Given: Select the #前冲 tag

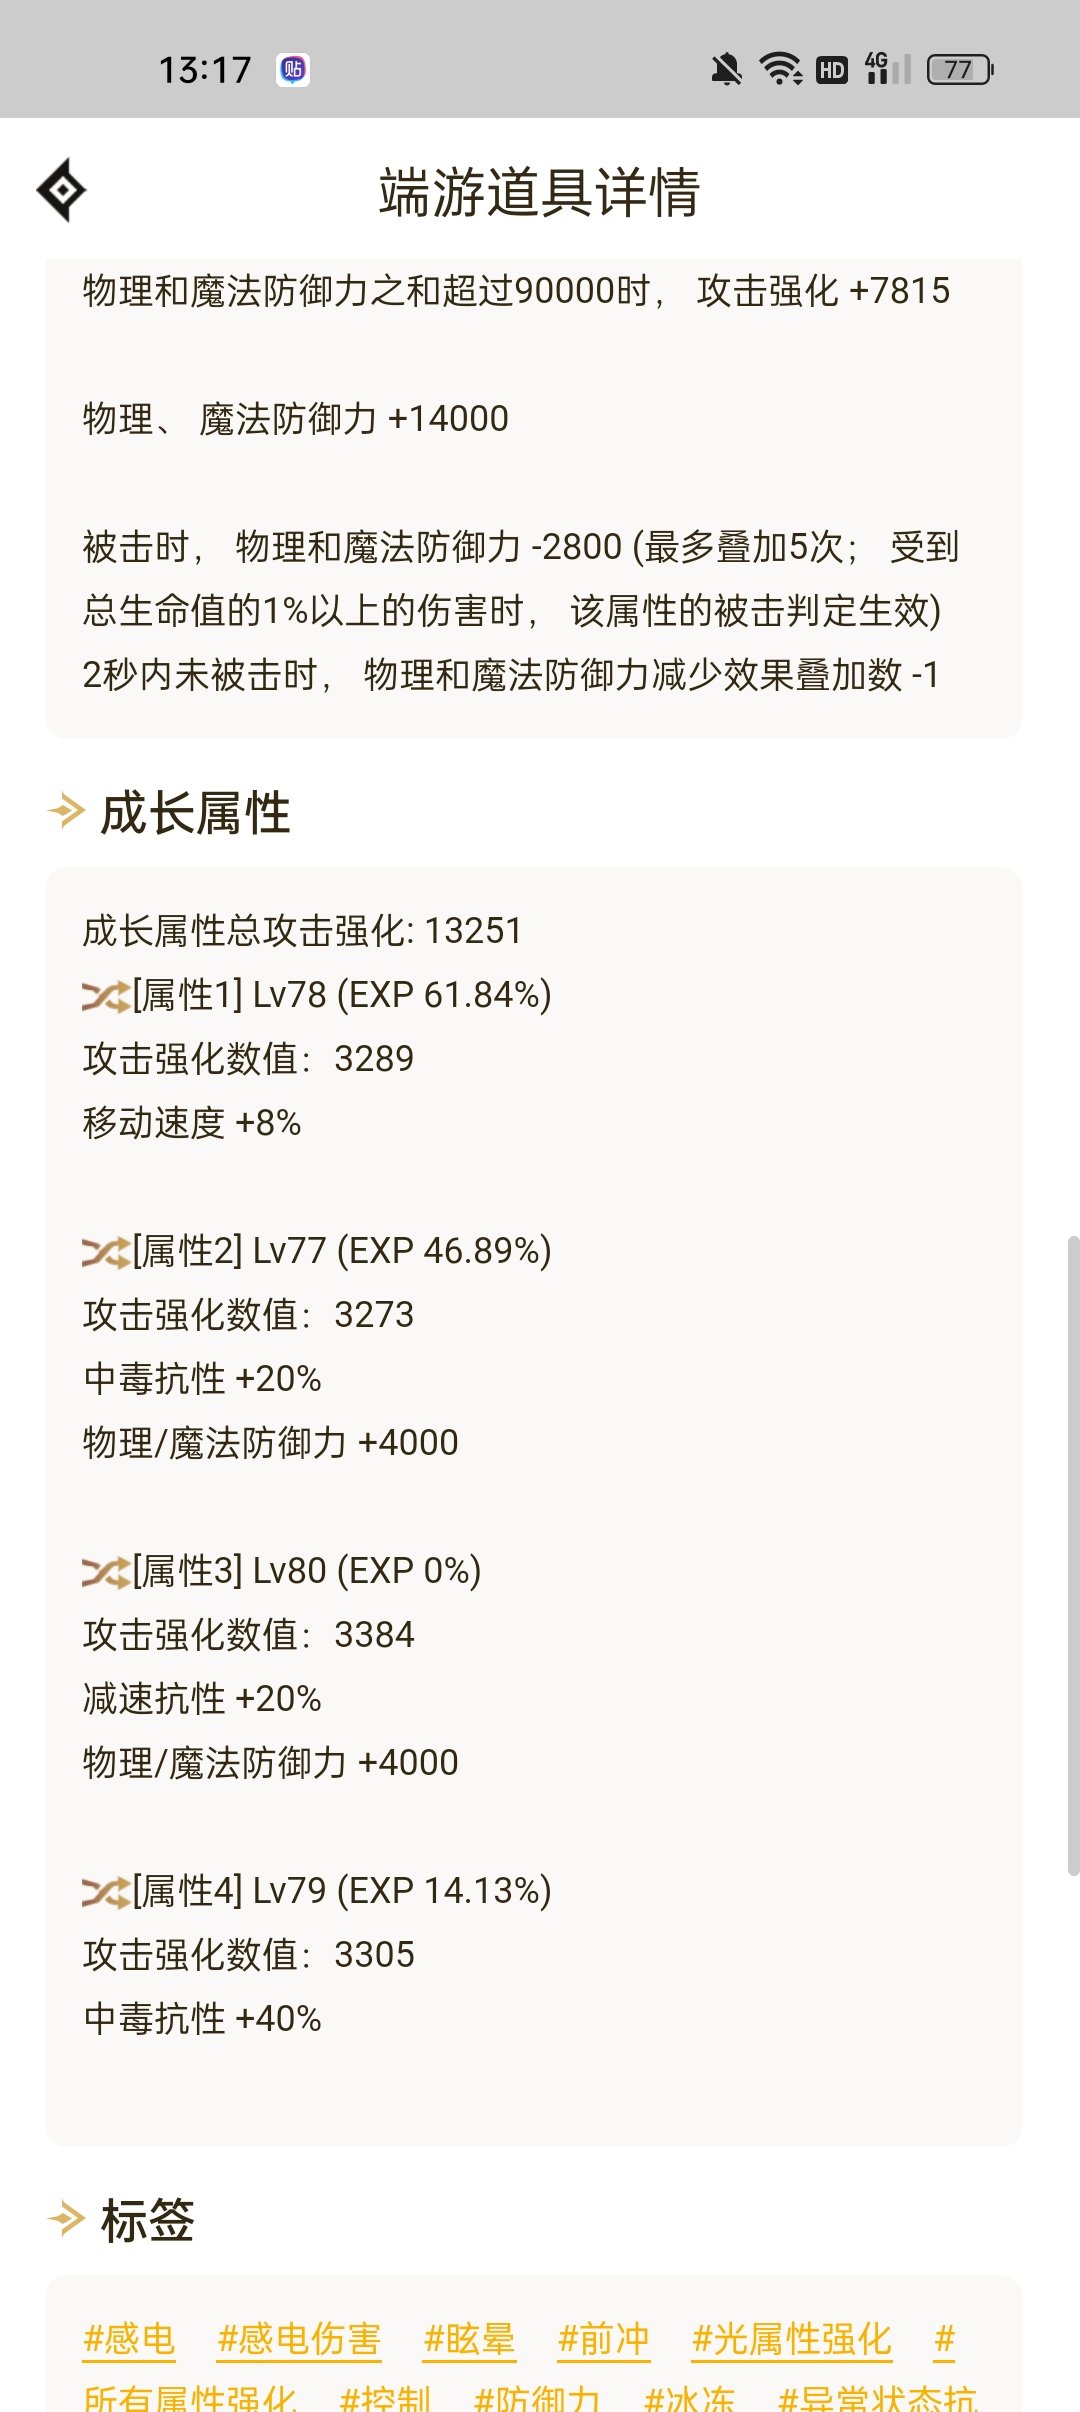Looking at the screenshot, I should [603, 2339].
